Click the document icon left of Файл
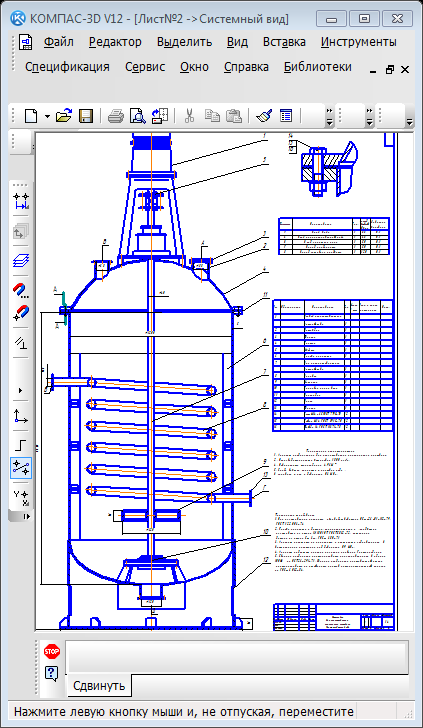Screen dimensions: 423x728 tap(26, 42)
